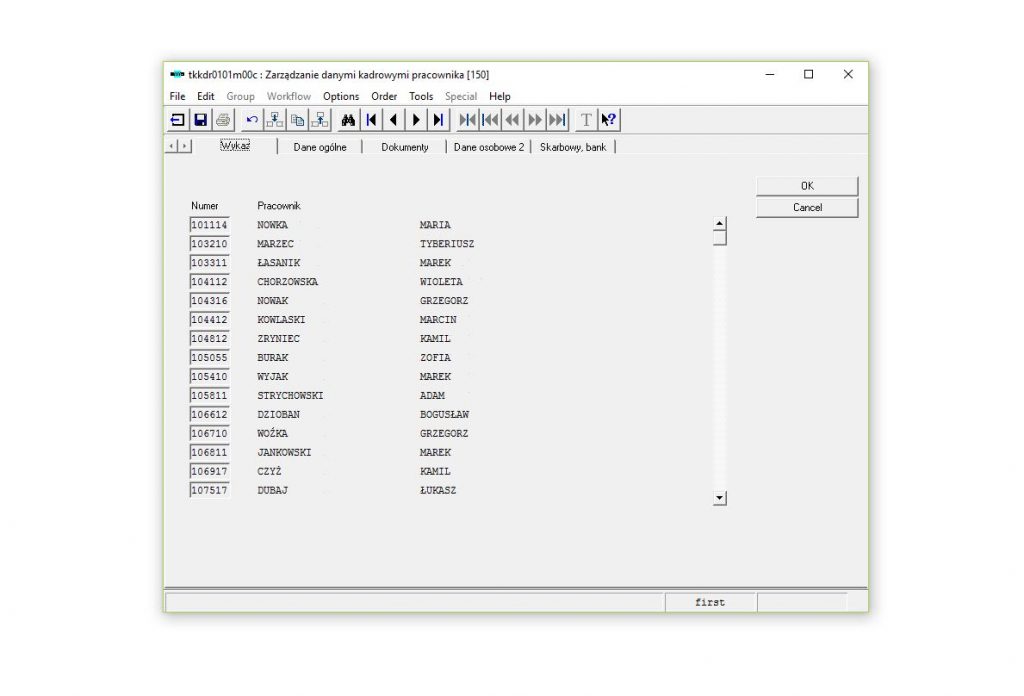
Task: Open the Order menu
Action: click(x=384, y=96)
